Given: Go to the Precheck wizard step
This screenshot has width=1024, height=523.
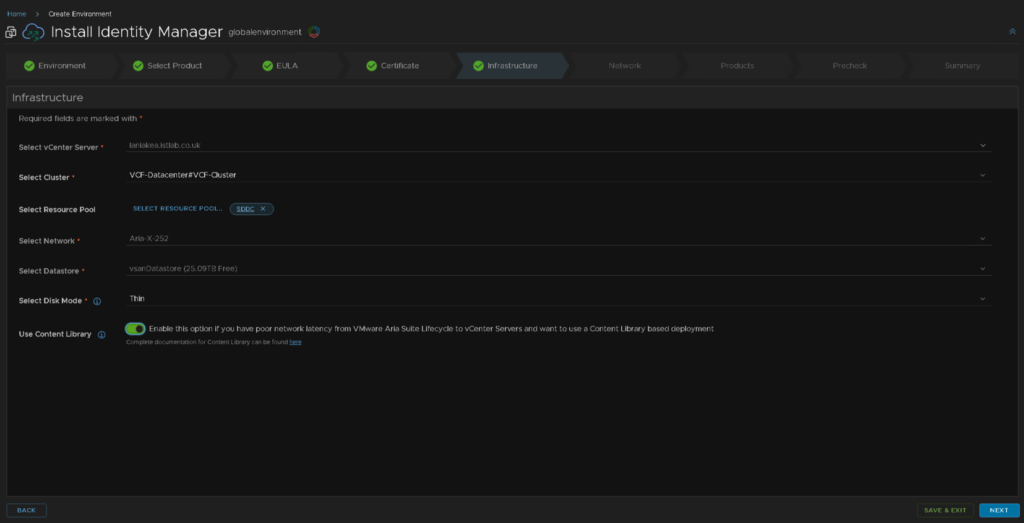Looking at the screenshot, I should tap(850, 66).
